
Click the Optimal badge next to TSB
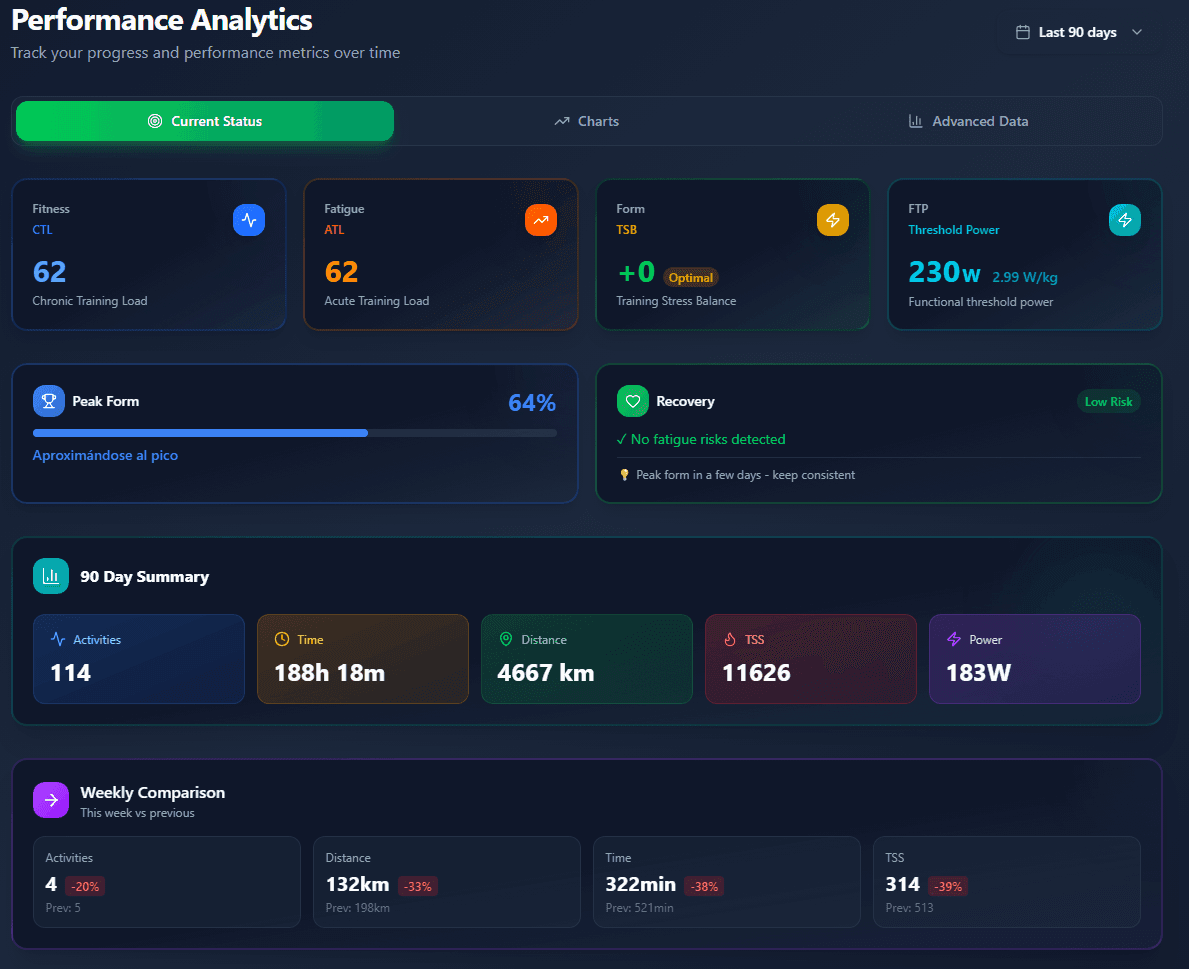tap(691, 277)
